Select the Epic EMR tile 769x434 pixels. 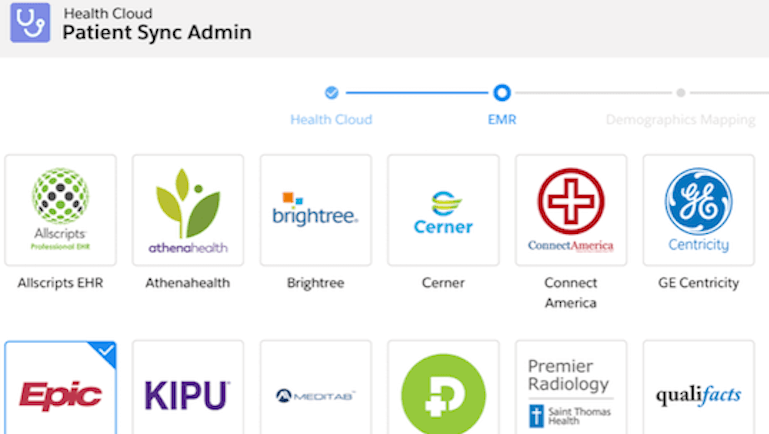click(60, 388)
